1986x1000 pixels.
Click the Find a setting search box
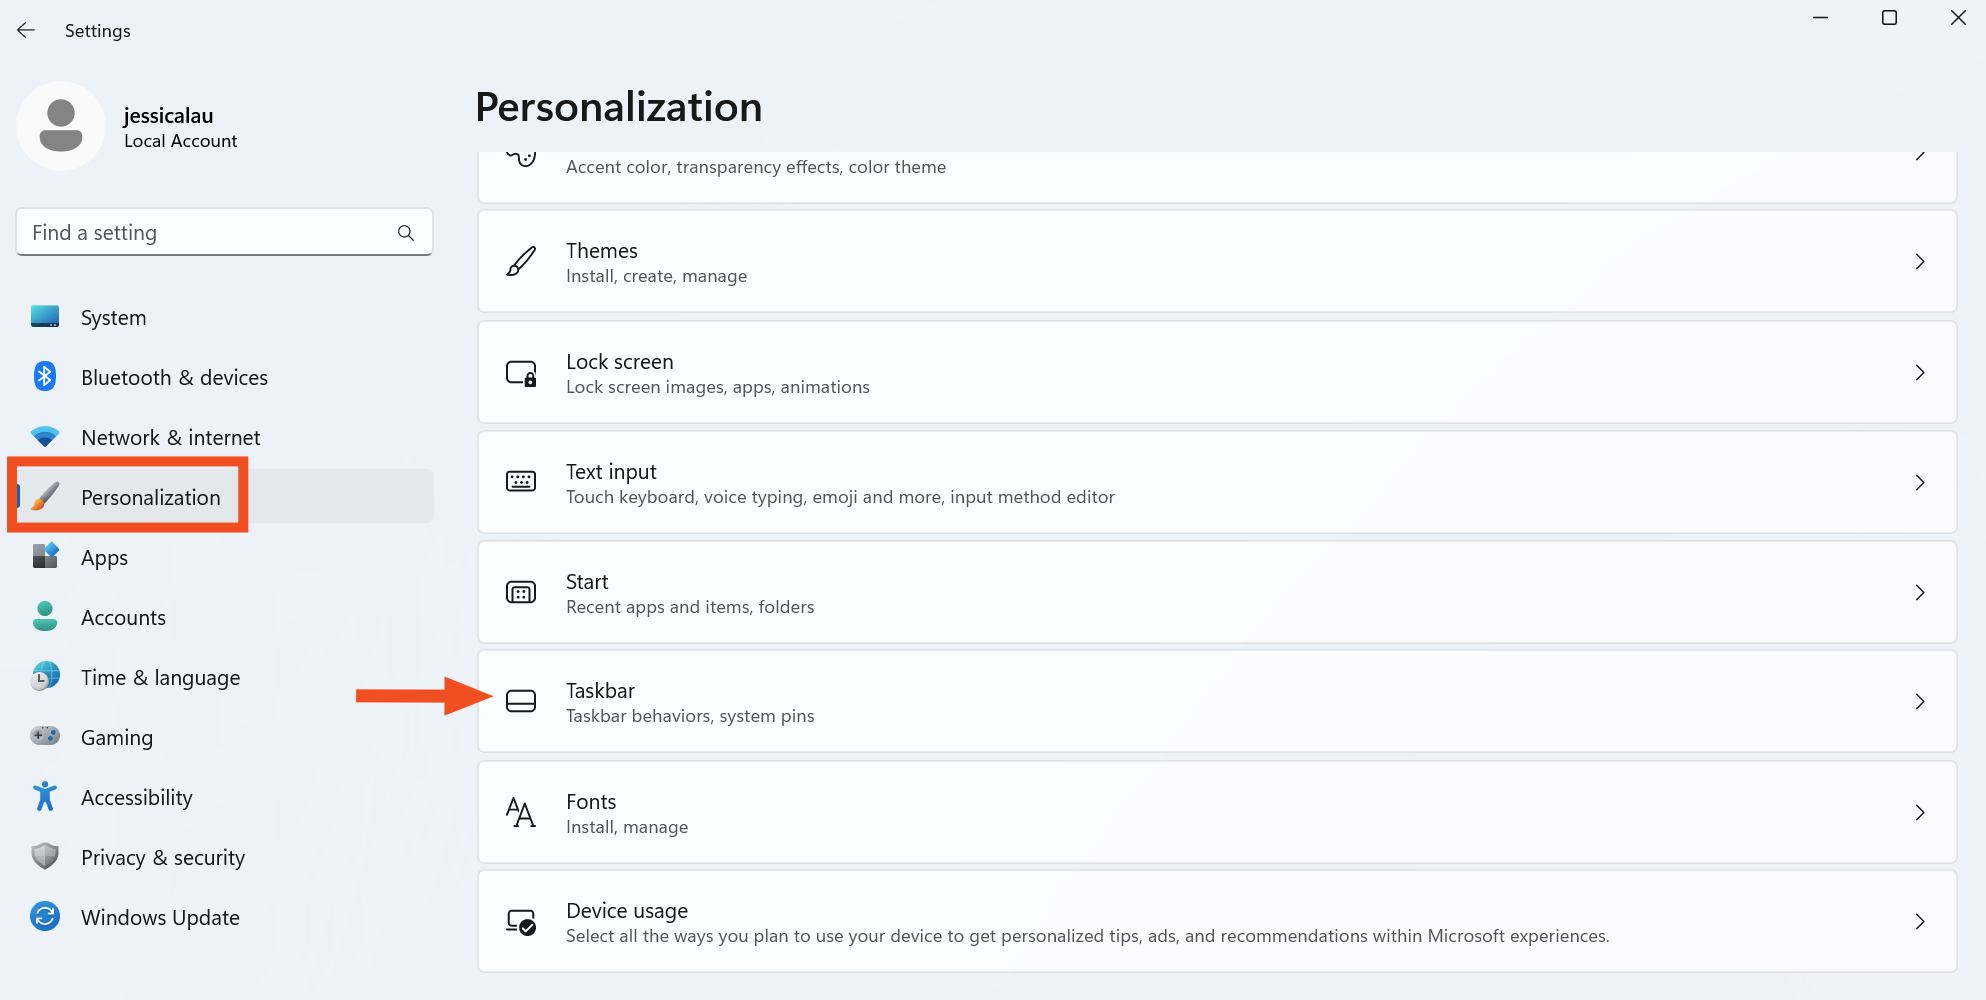[x=224, y=232]
